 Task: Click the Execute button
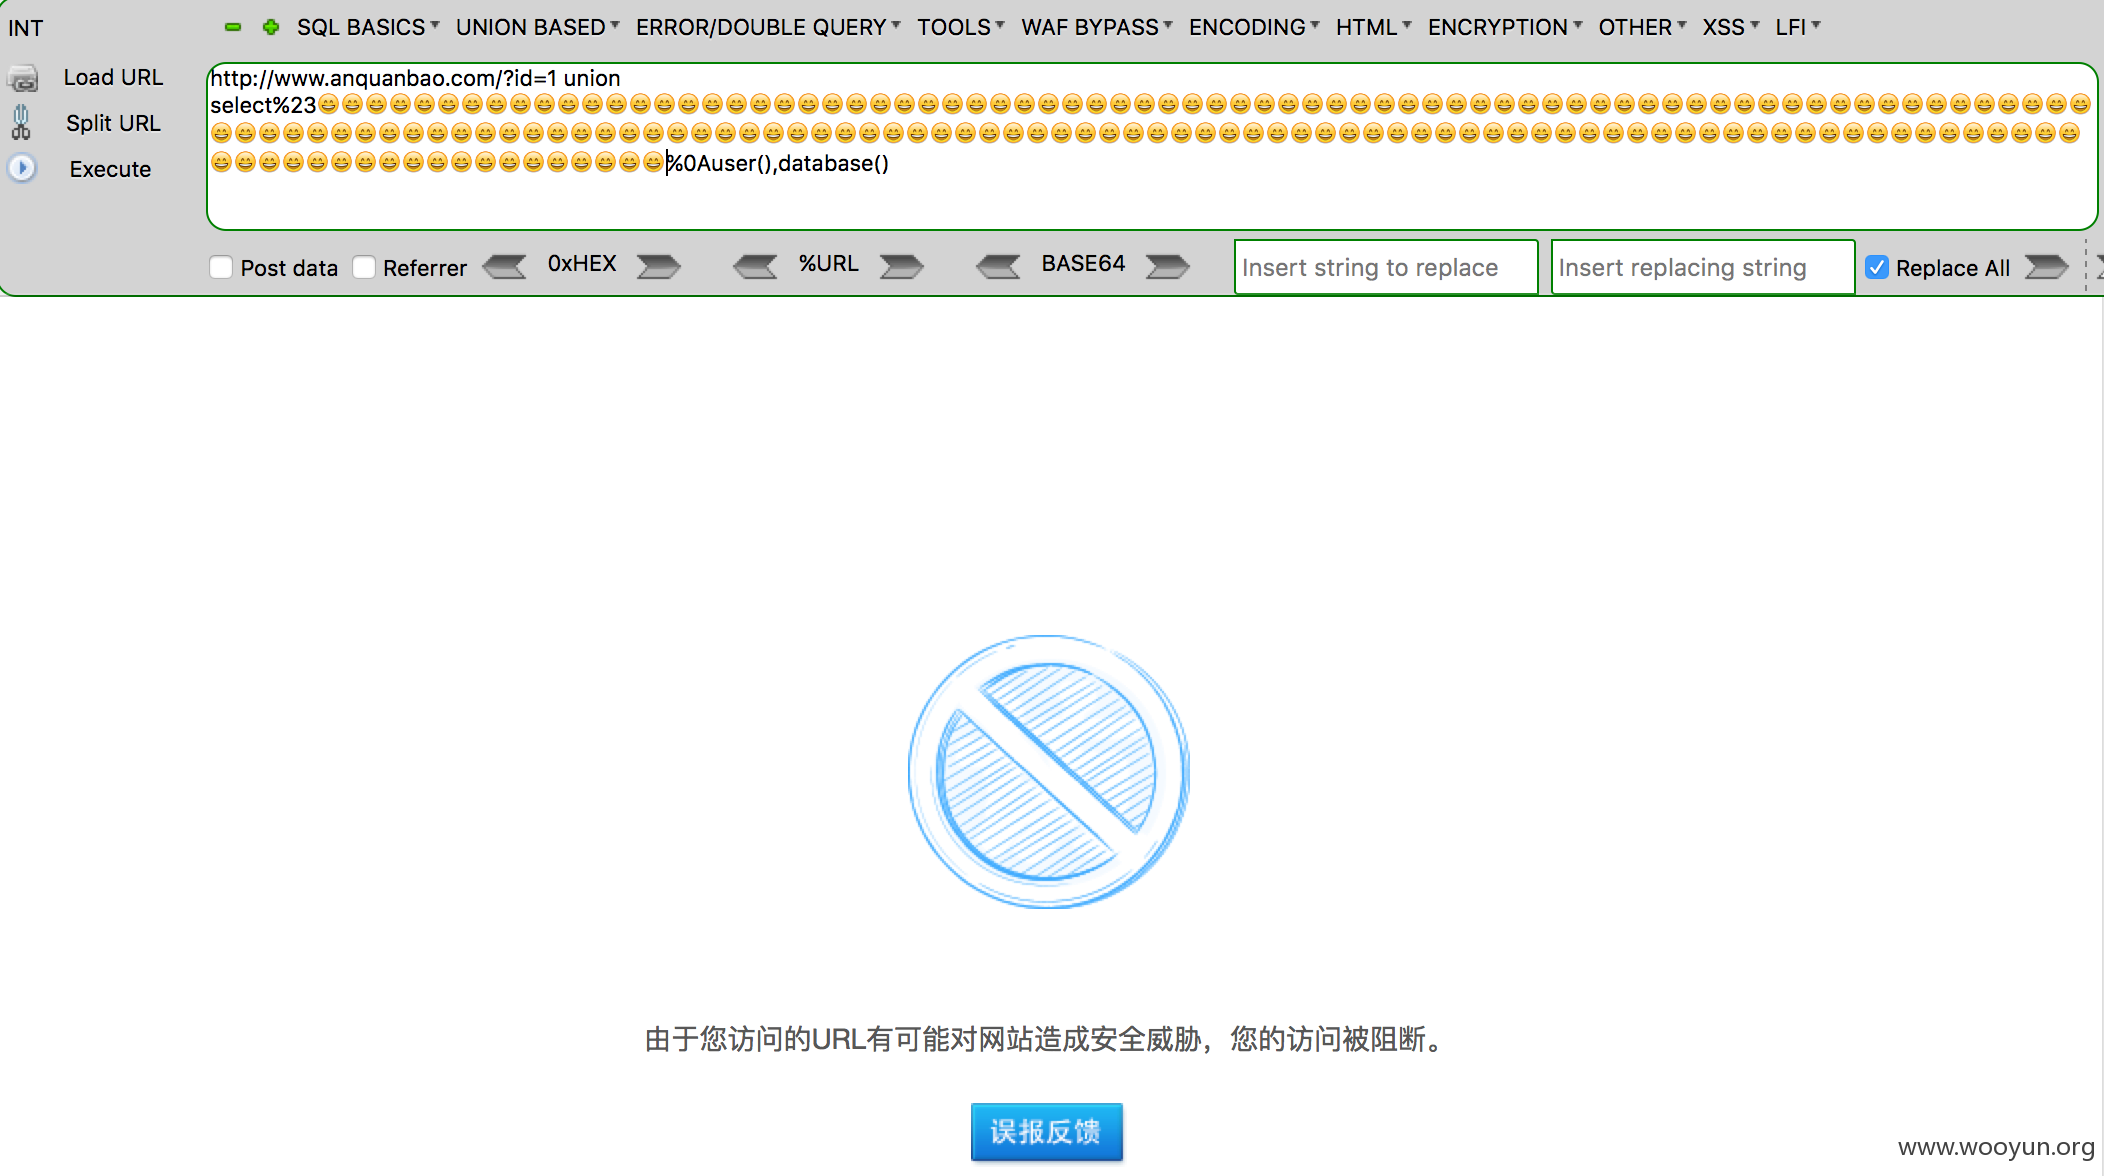110,169
